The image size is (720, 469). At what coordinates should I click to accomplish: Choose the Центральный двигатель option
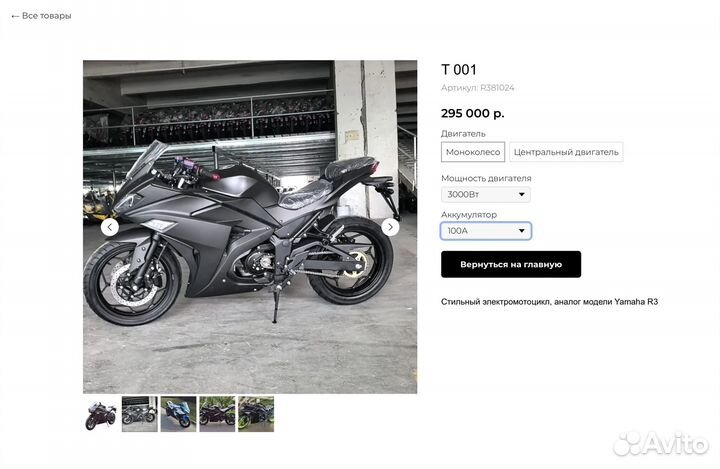(566, 152)
